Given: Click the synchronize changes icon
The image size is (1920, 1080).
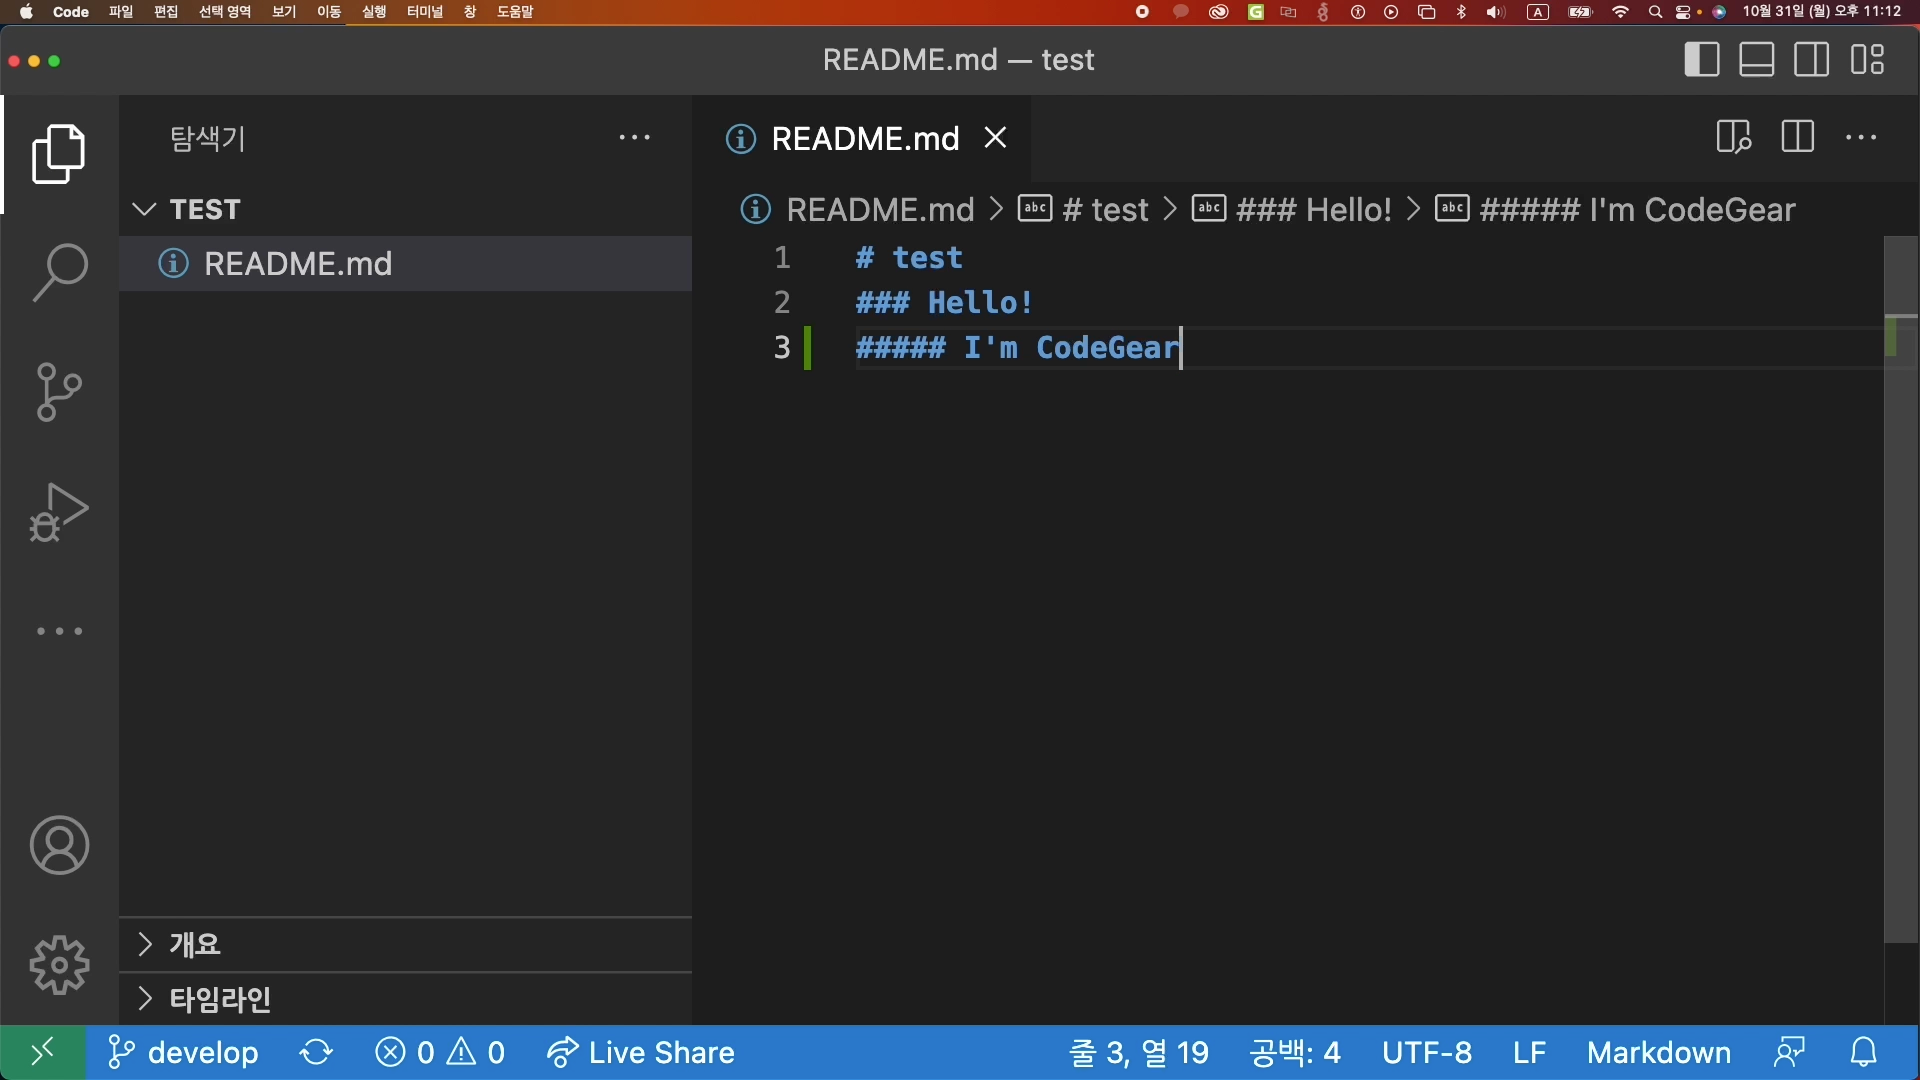Looking at the screenshot, I should pyautogui.click(x=316, y=1052).
